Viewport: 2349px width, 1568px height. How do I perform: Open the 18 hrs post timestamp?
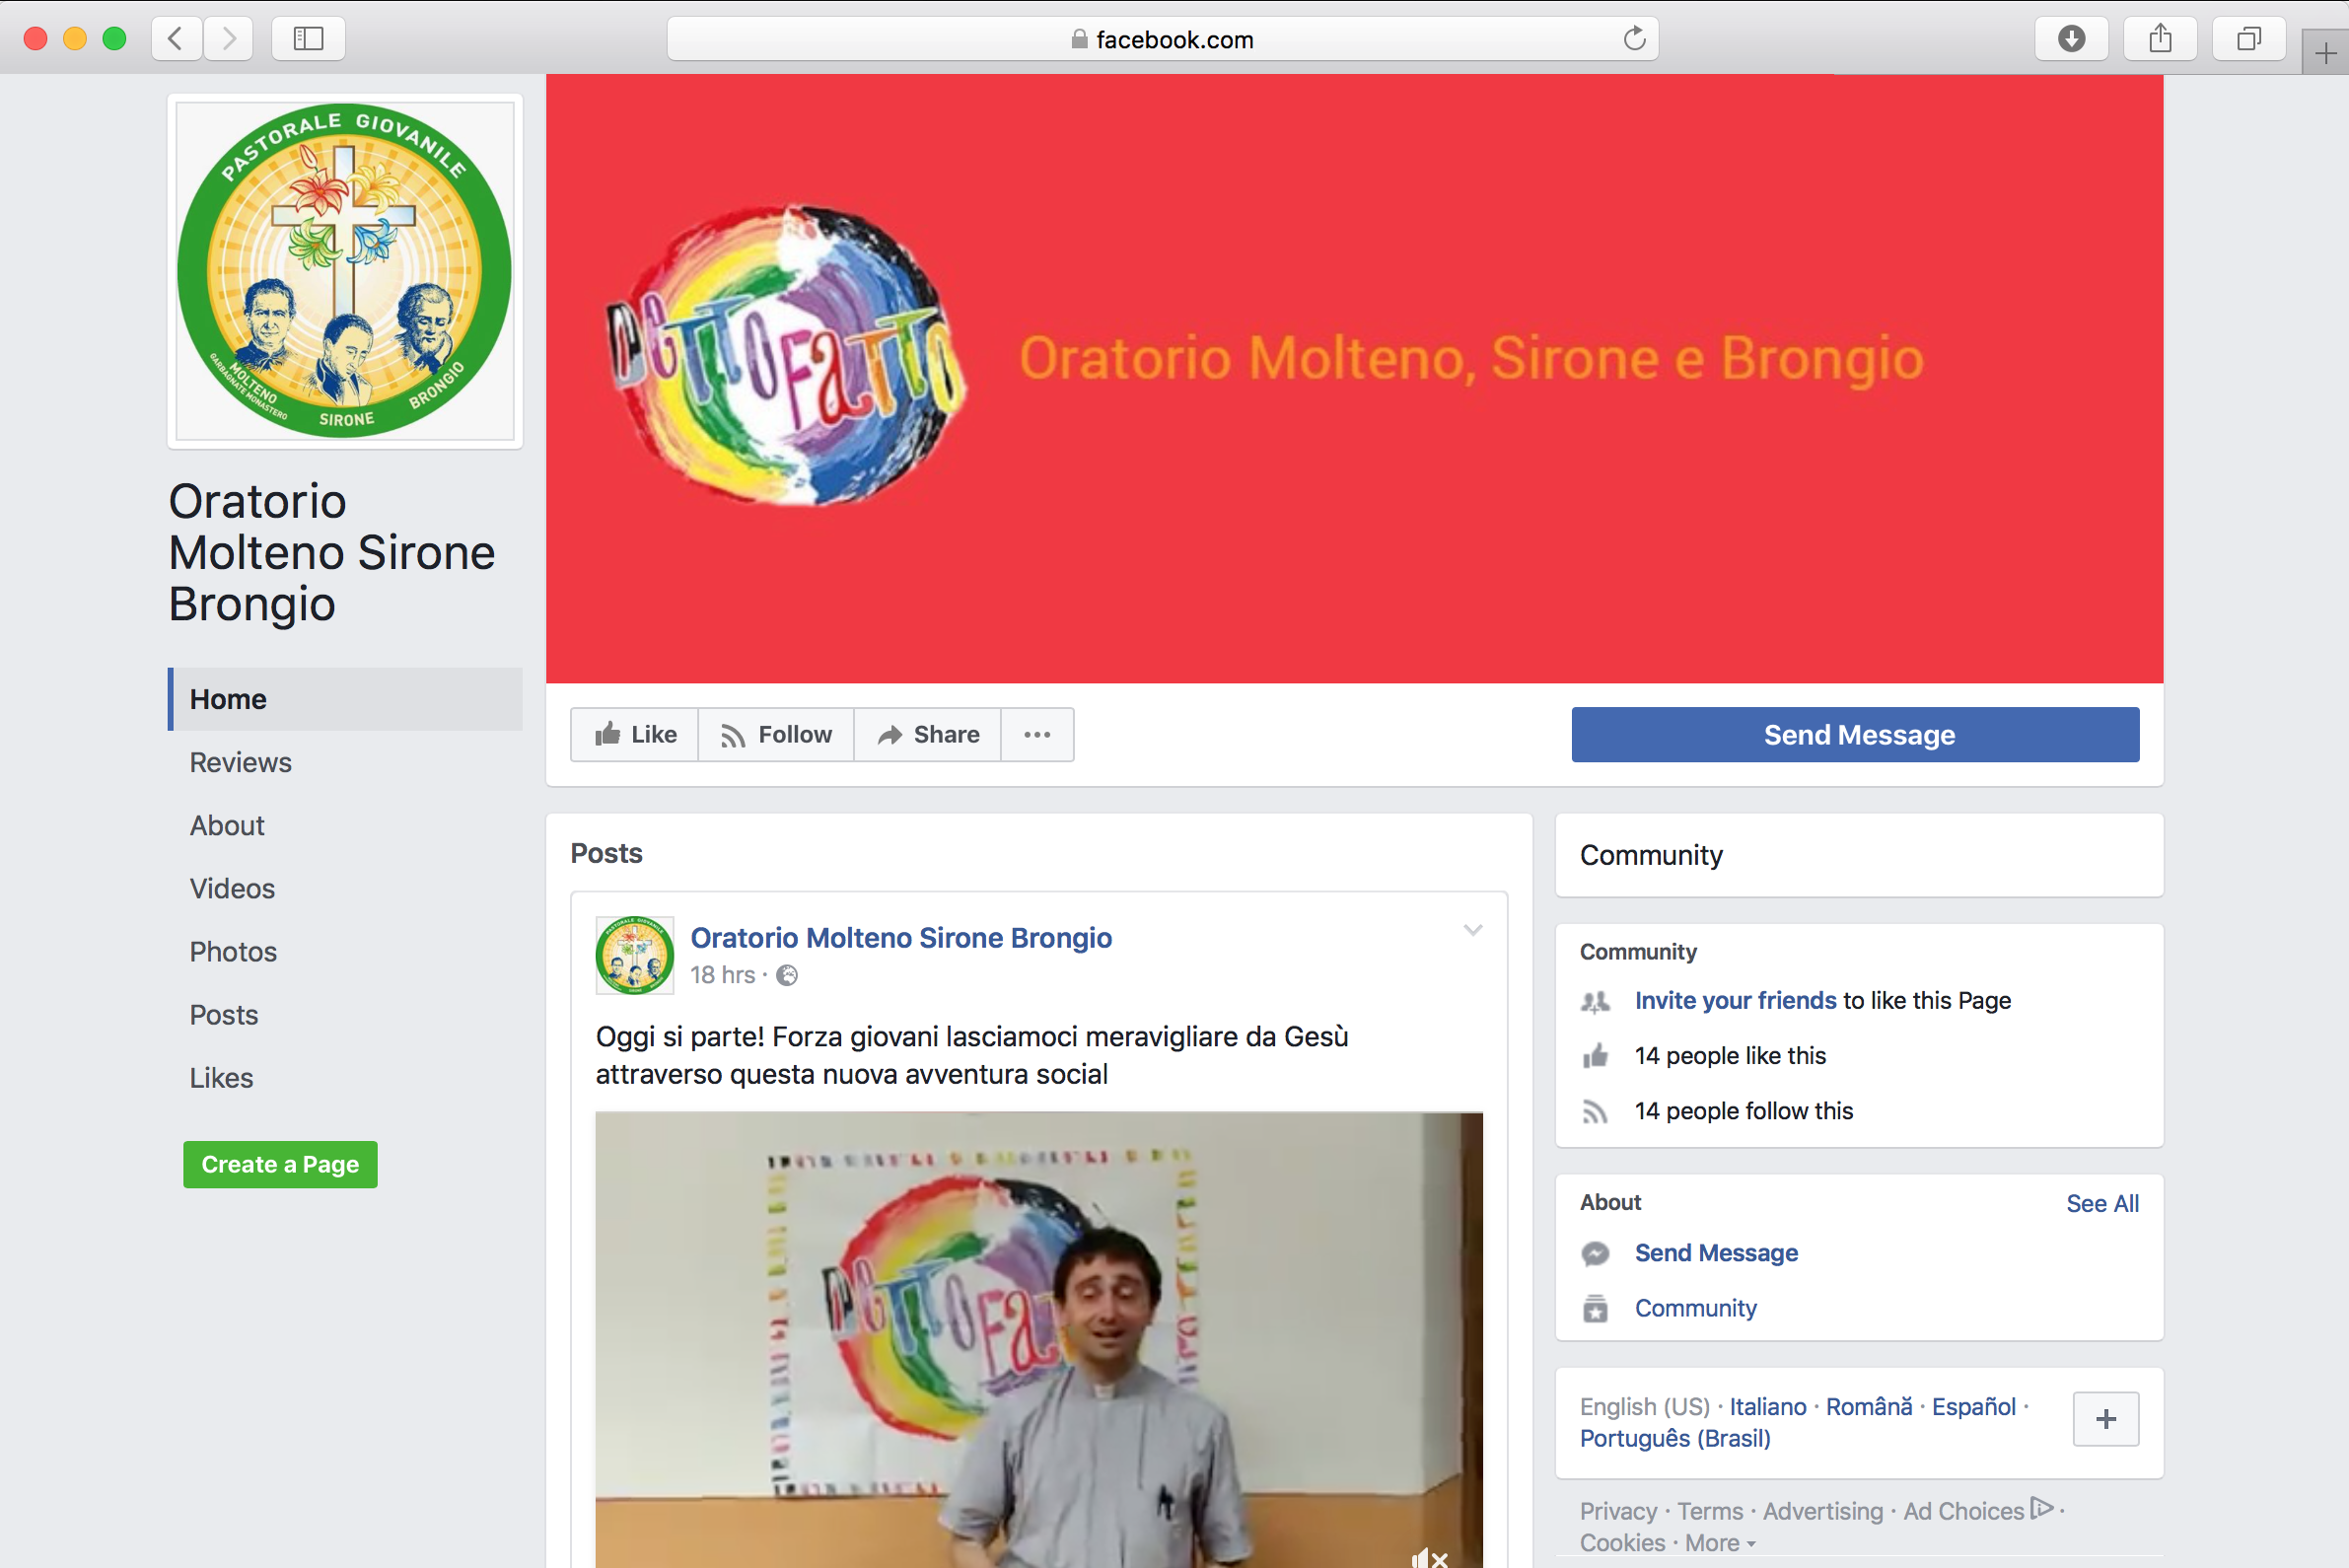(723, 975)
